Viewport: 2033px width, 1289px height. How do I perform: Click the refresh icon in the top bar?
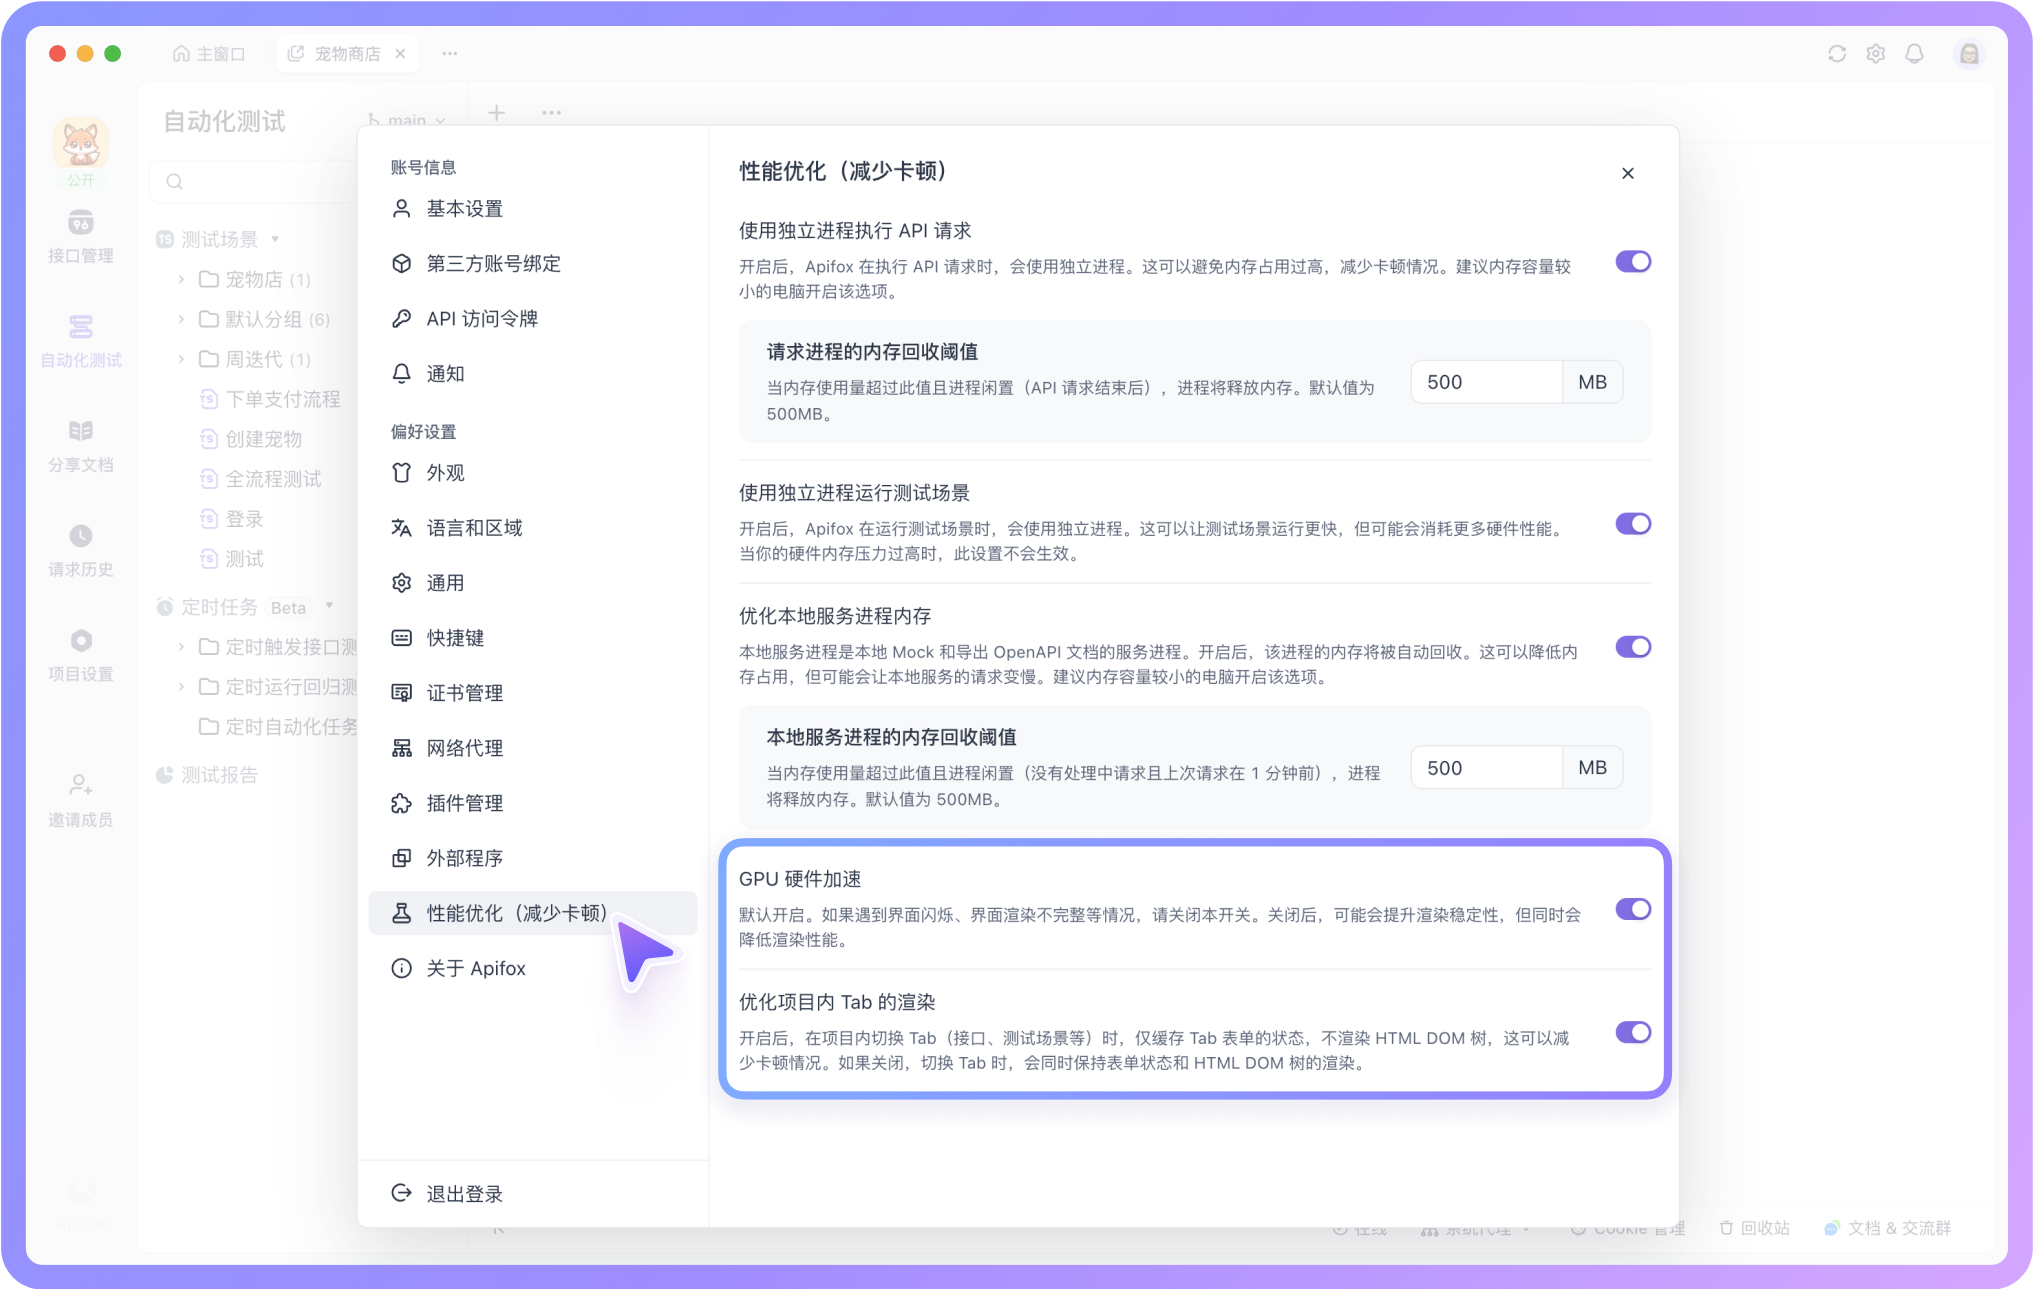pos(1836,53)
